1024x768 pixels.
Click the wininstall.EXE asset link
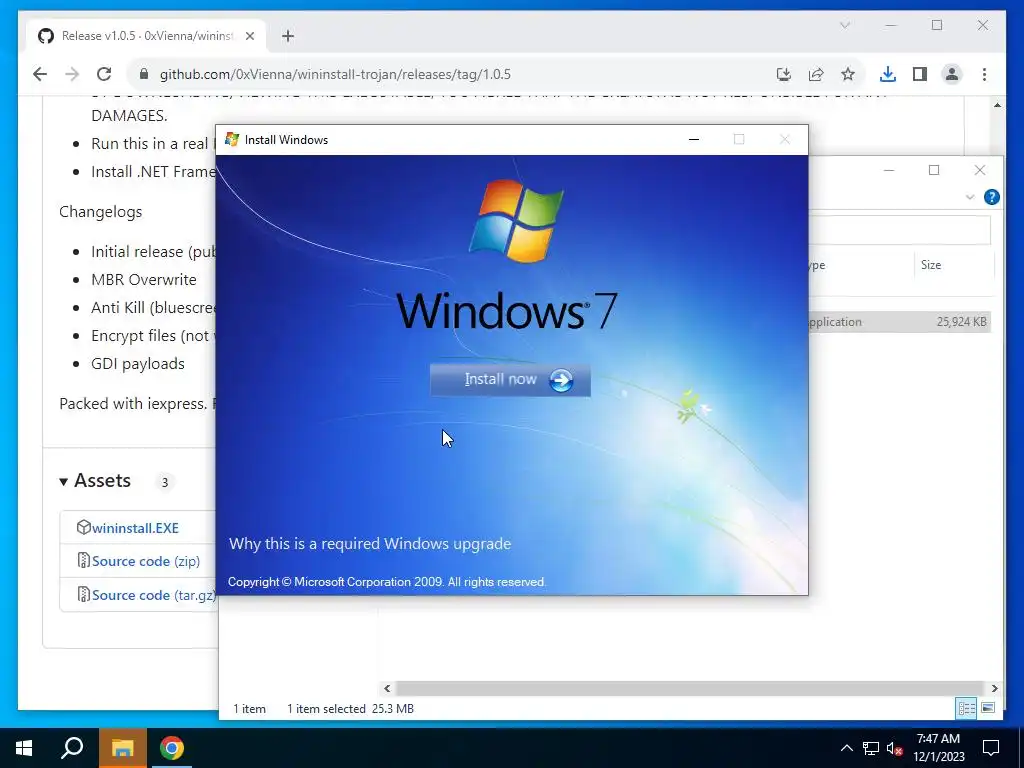click(135, 528)
